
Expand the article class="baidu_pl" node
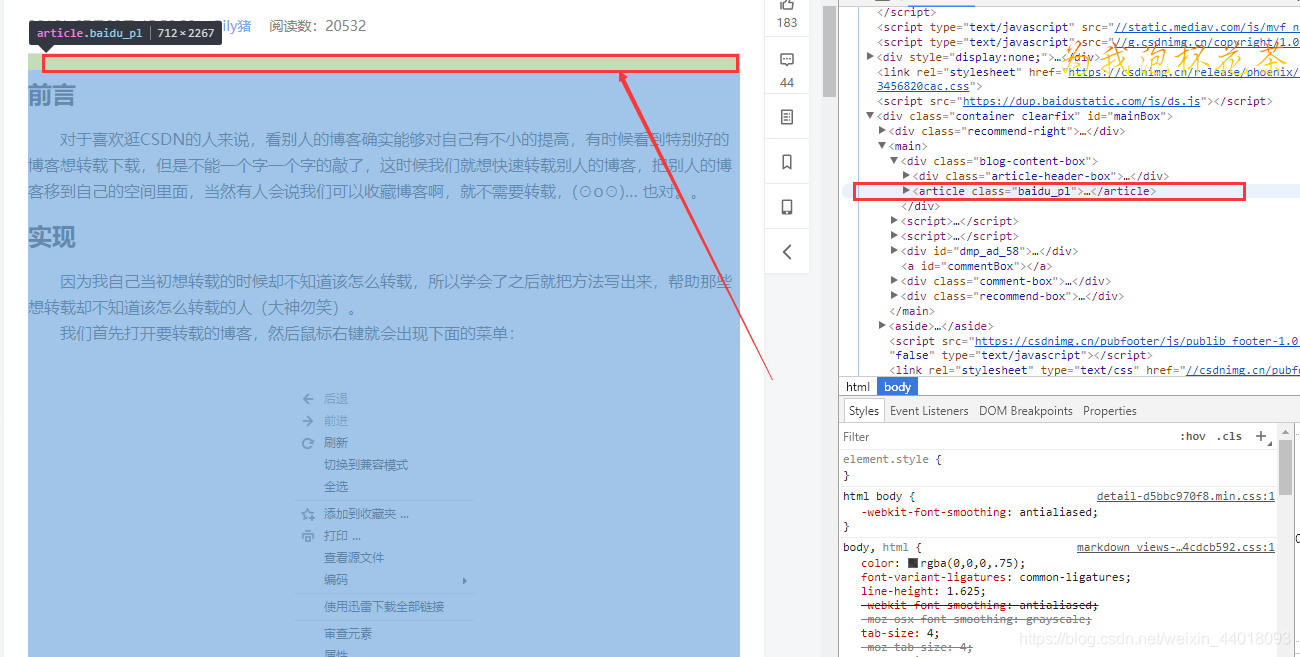906,191
